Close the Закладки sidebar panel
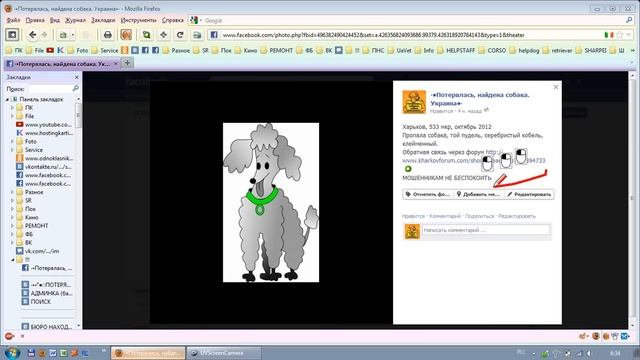 point(76,77)
